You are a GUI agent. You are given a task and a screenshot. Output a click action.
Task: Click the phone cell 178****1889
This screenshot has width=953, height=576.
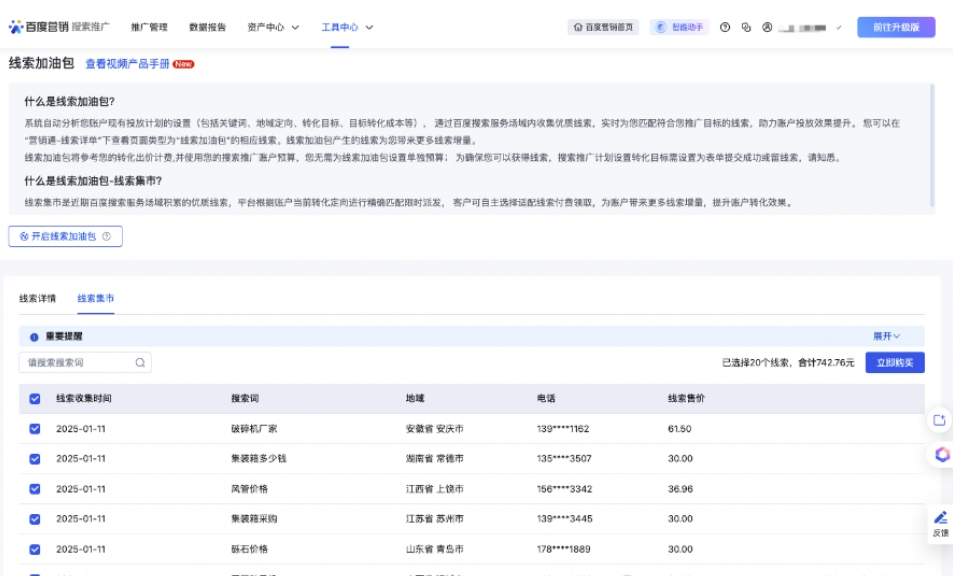(x=563, y=549)
